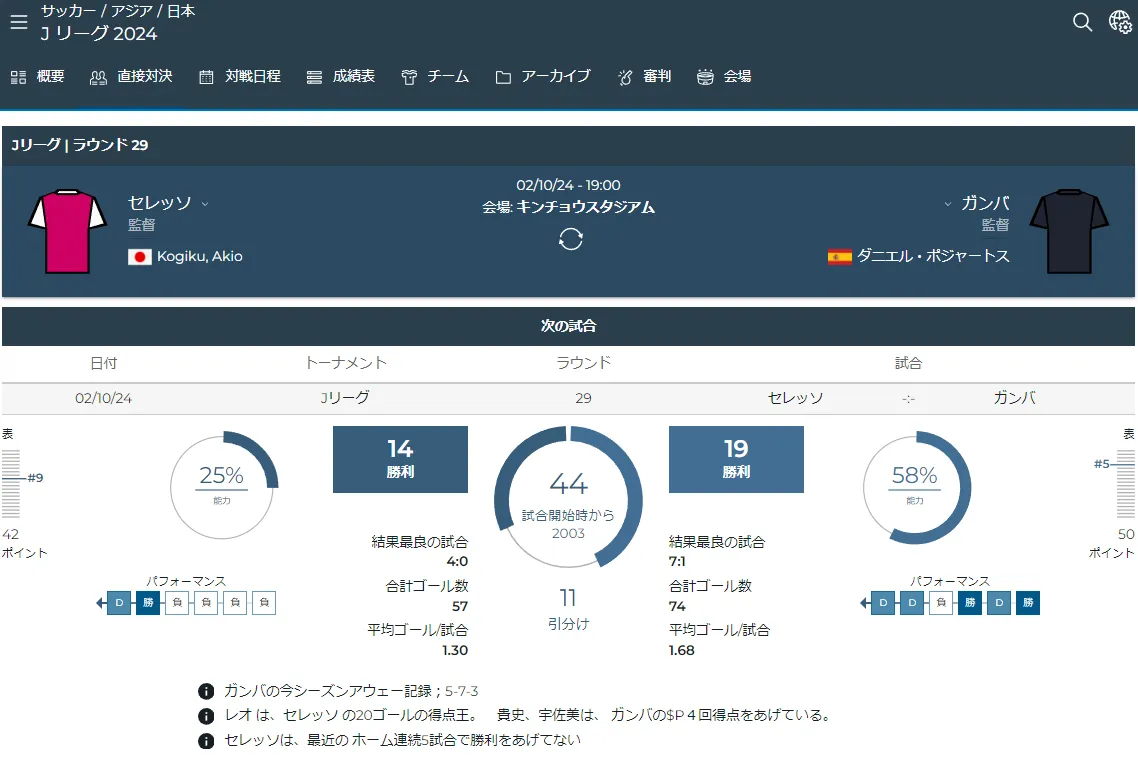Click the Japan flag icon
Screen dimensions: 1138x761
[x=139, y=257]
